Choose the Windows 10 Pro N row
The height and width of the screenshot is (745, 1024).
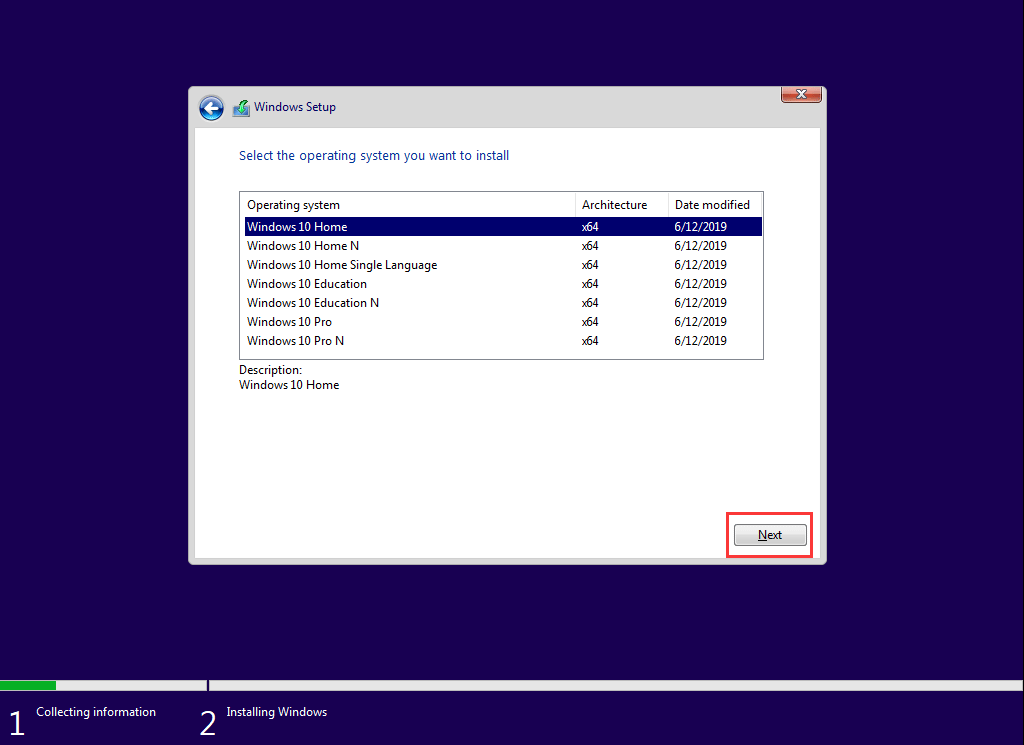coord(296,341)
